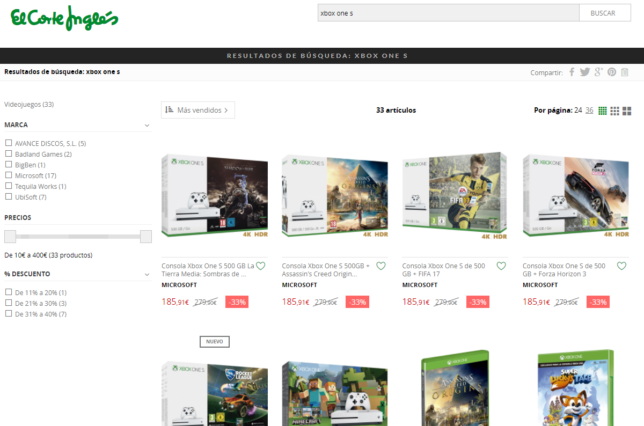Image resolution: width=644 pixels, height=426 pixels.
Task: Open the Más vendidos sort dropdown
Action: (x=198, y=110)
